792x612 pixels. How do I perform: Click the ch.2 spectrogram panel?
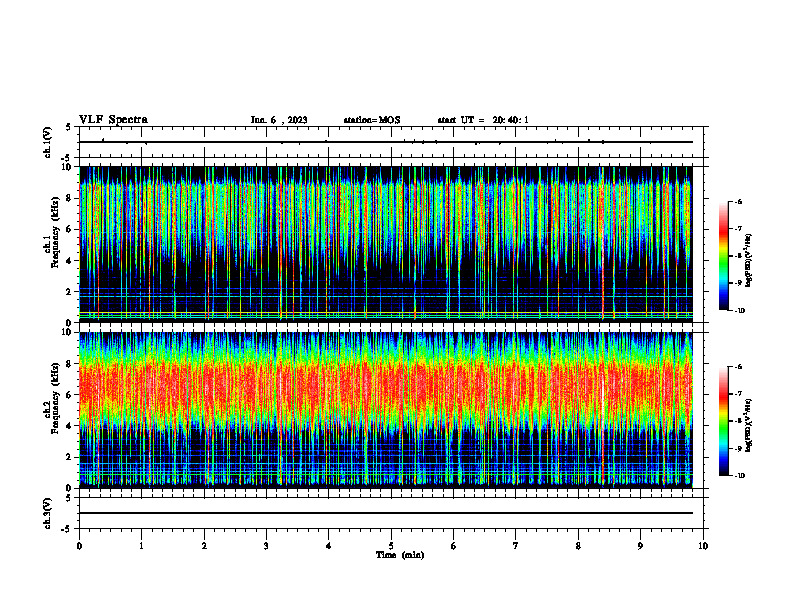coord(385,410)
